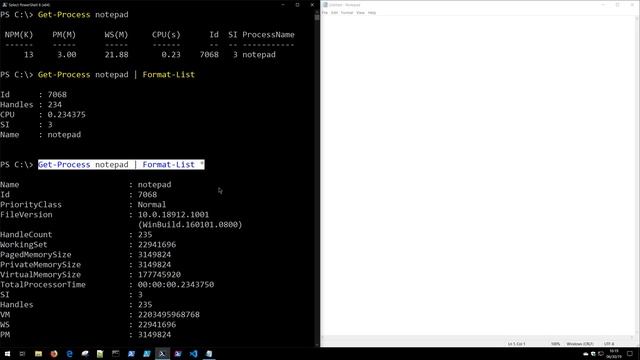
Task: Click the Notepad encoding status entry
Action: [609, 344]
